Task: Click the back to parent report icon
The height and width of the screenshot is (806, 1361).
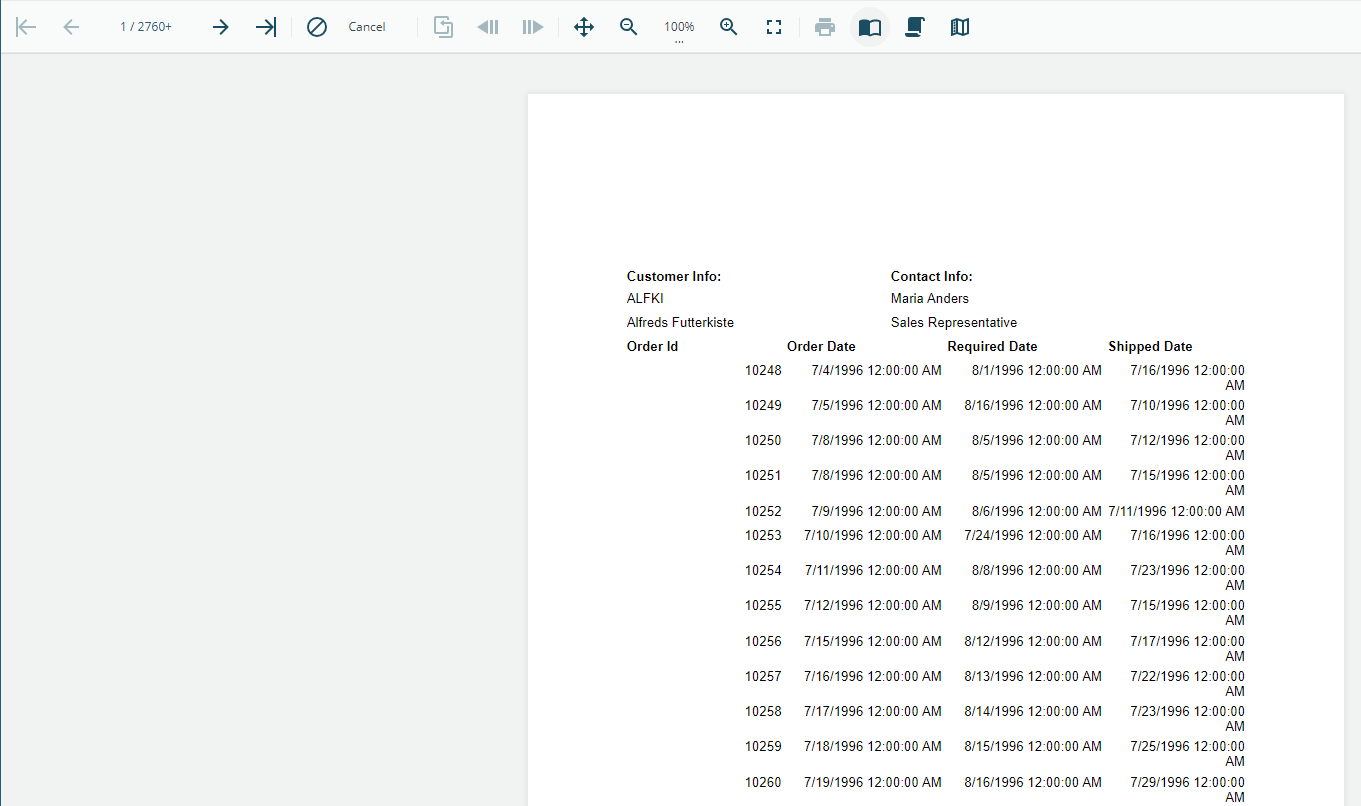Action: pyautogui.click(x=443, y=27)
